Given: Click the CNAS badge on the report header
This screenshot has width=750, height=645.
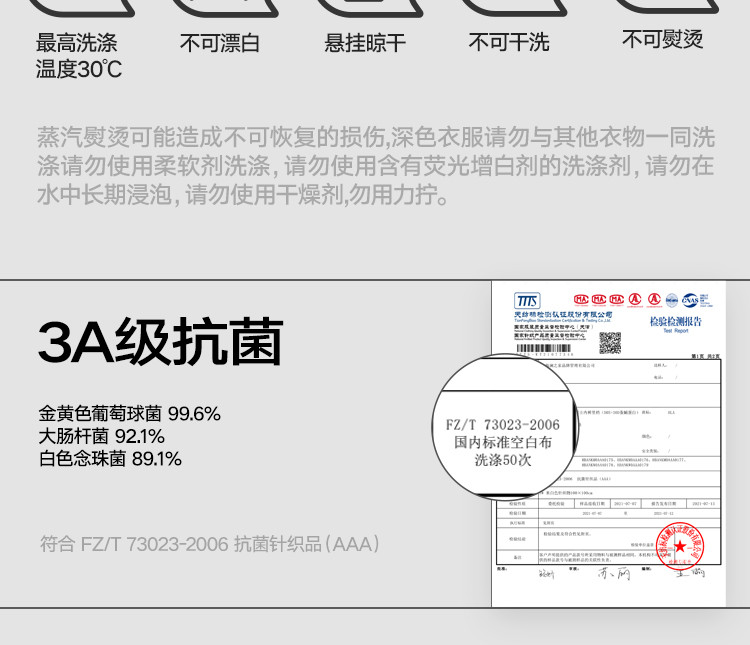Looking at the screenshot, I should tap(691, 299).
